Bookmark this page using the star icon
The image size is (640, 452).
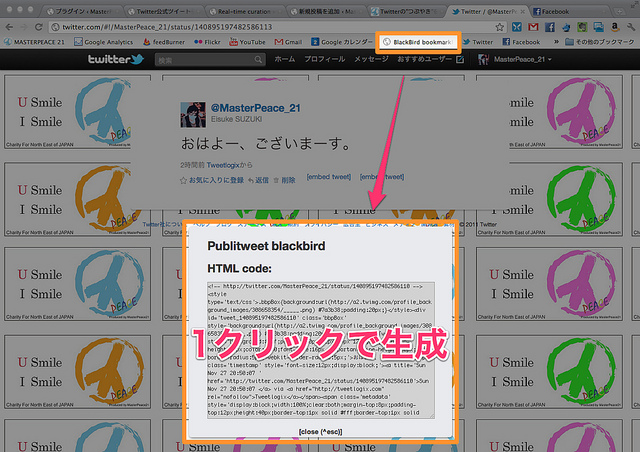[x=500, y=27]
